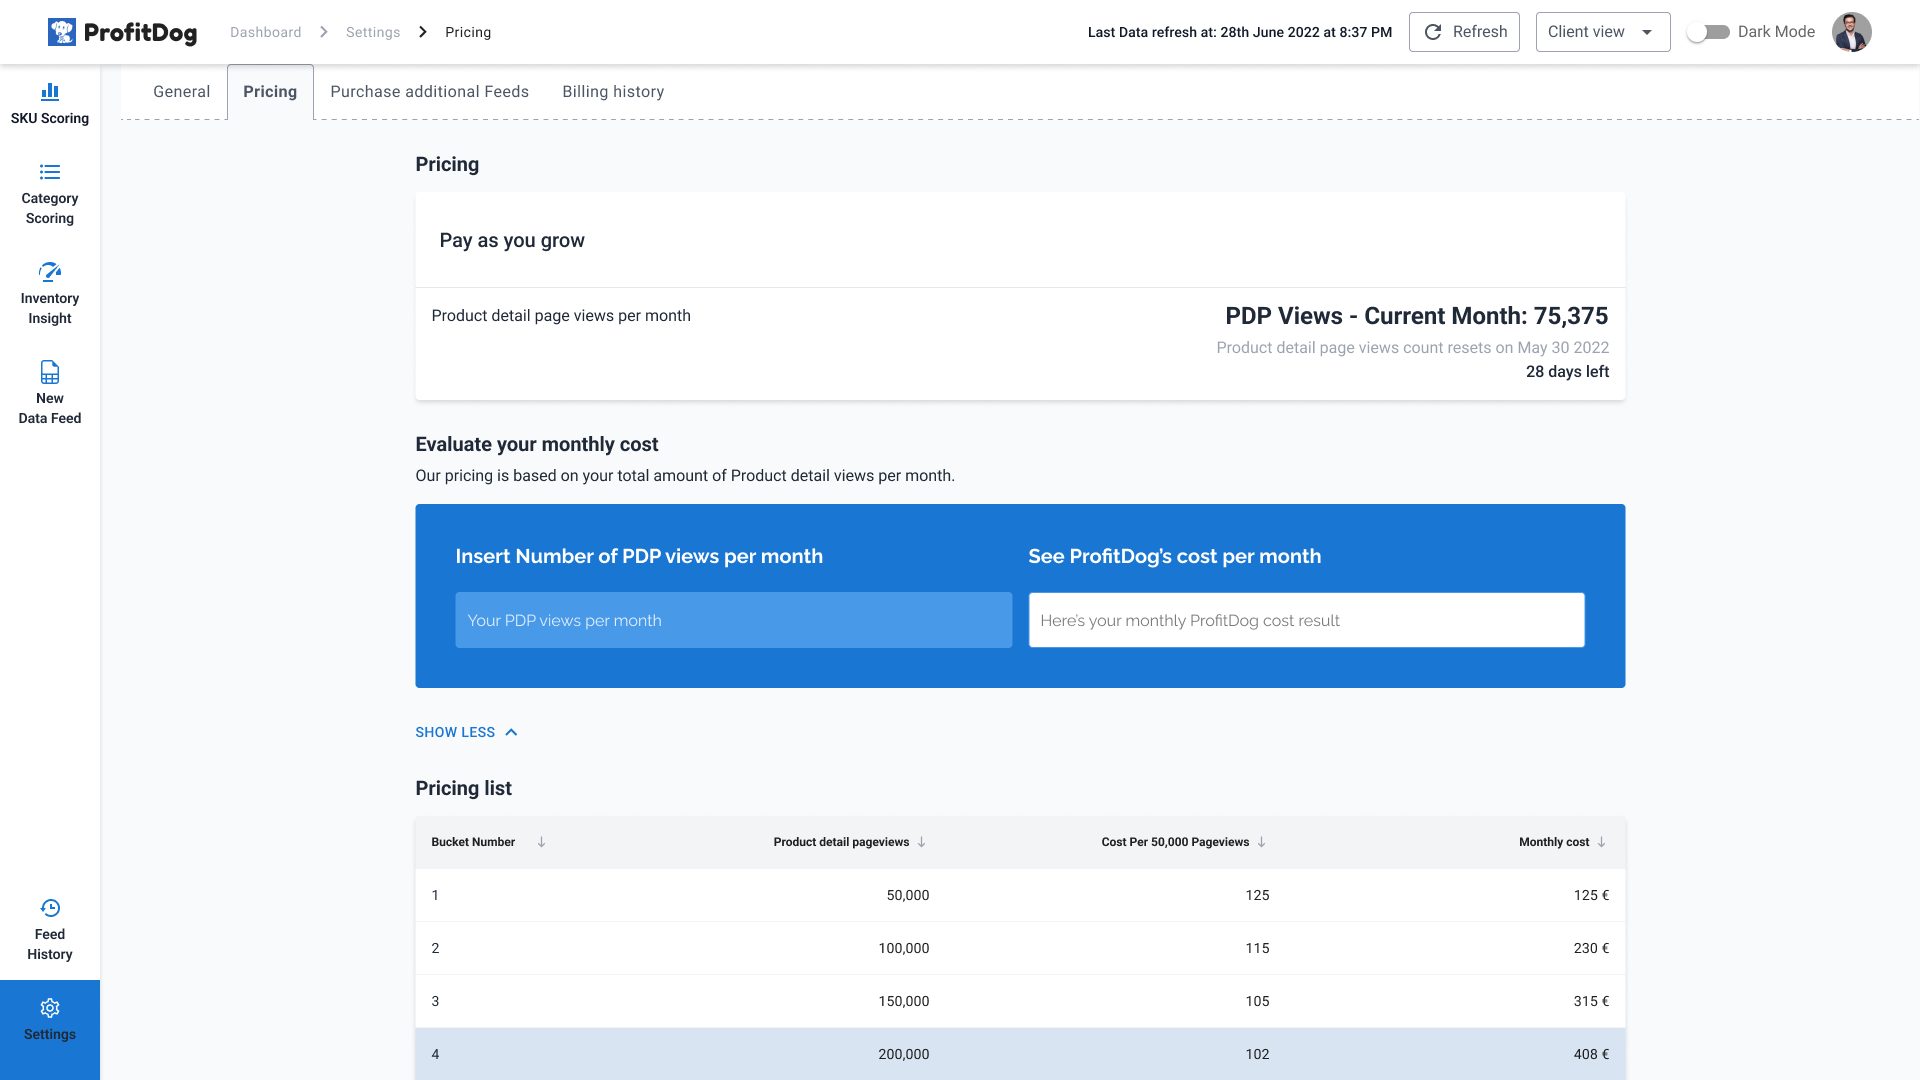Open Inventory Insight gauge icon
This screenshot has width=1920, height=1080.
tap(50, 272)
